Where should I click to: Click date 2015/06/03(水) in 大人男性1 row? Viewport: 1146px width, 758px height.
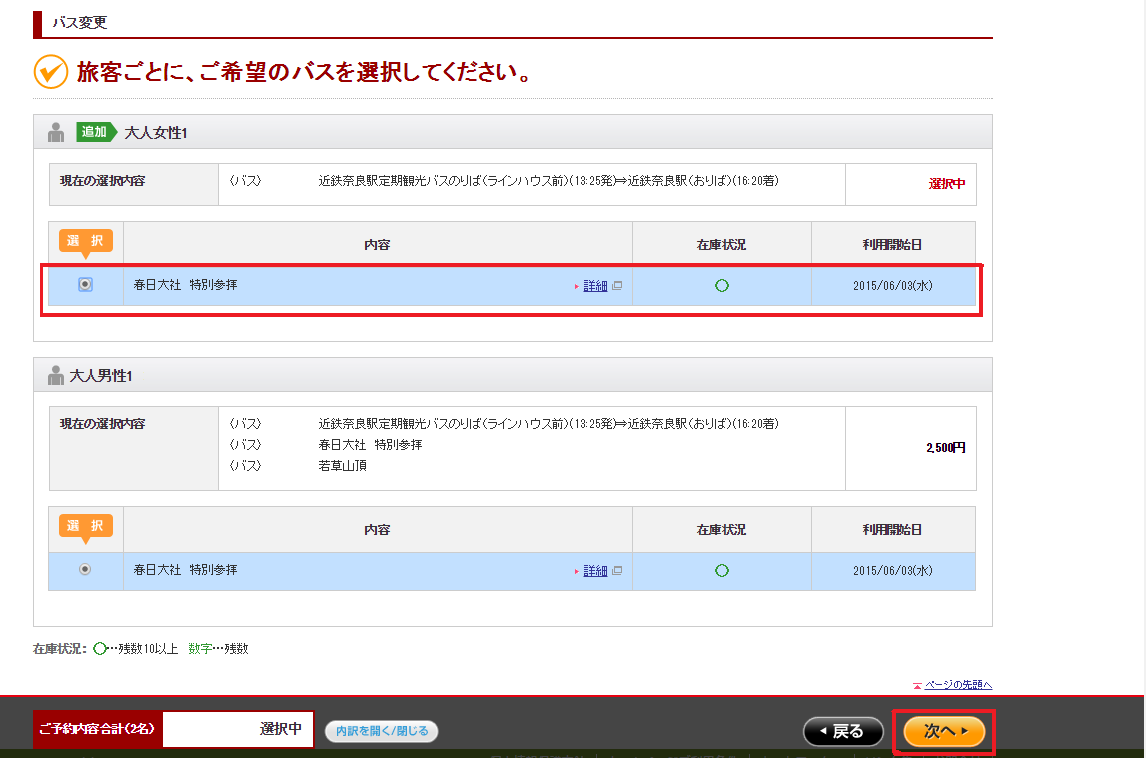point(892,571)
